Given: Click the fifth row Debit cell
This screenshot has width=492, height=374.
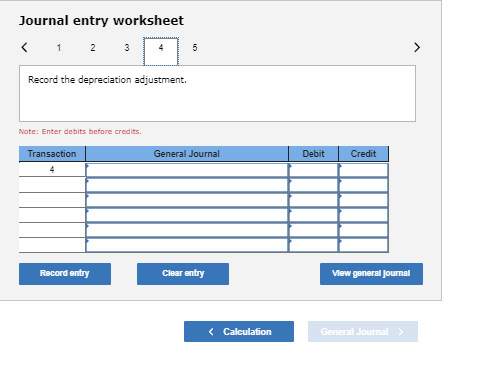Looking at the screenshot, I should click(x=313, y=230).
